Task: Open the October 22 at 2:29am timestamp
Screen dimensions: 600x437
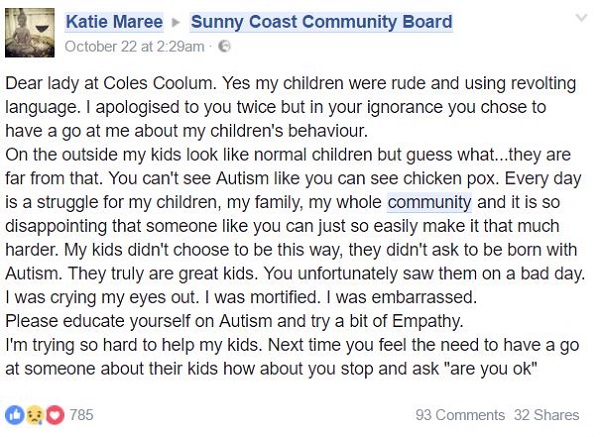Action: pyautogui.click(x=134, y=47)
